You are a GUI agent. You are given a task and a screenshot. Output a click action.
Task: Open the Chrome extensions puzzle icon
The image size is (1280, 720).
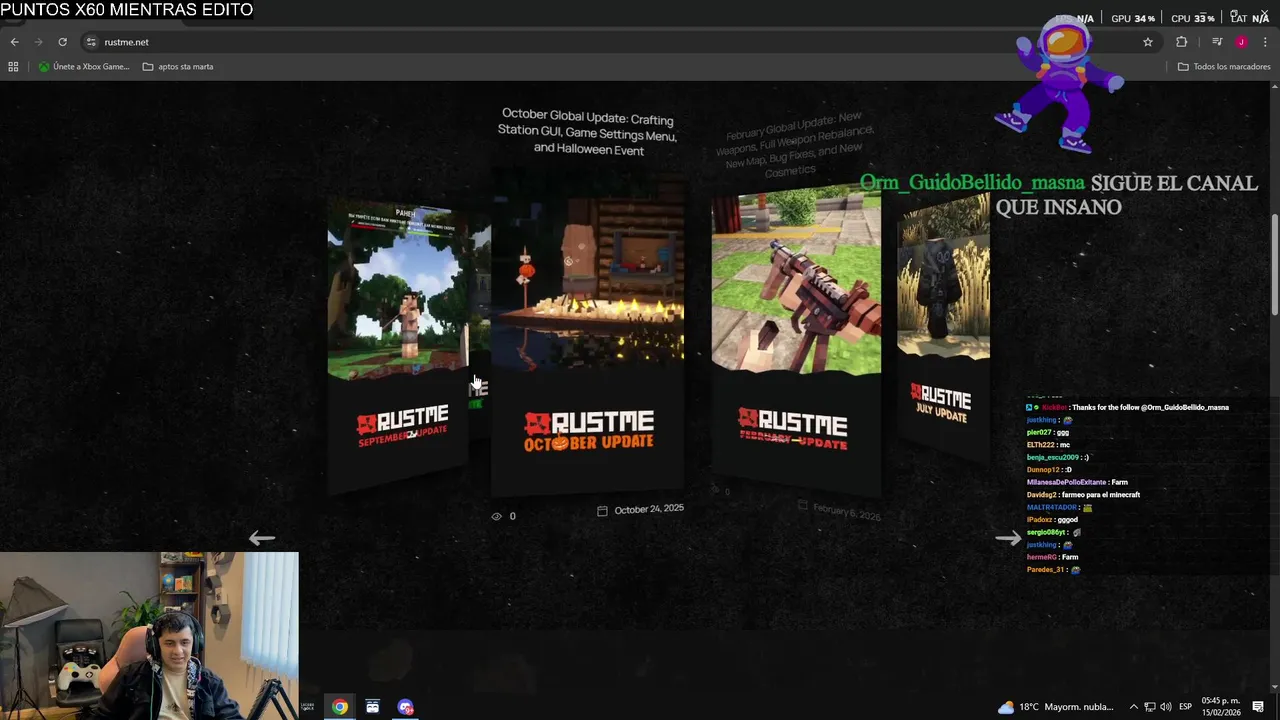point(1181,42)
